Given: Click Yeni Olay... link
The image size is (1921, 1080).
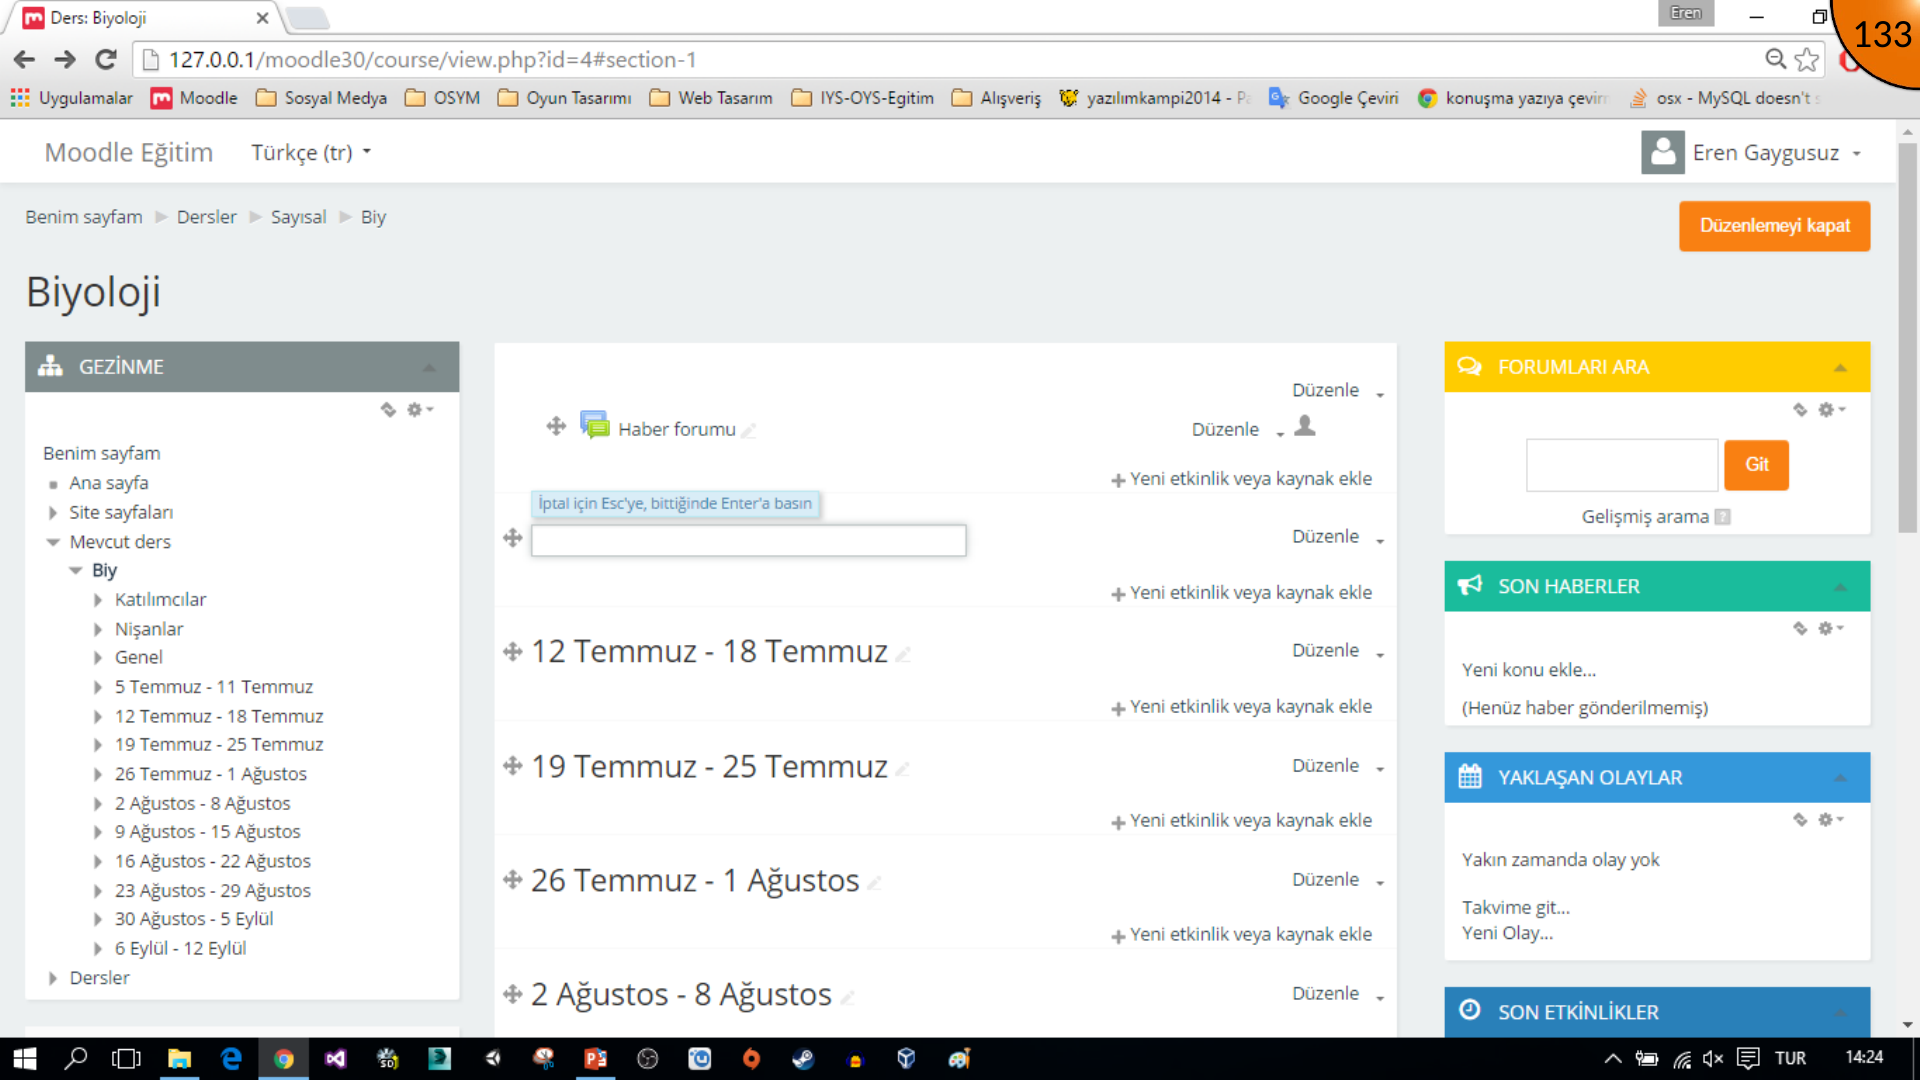Looking at the screenshot, I should click(x=1507, y=933).
